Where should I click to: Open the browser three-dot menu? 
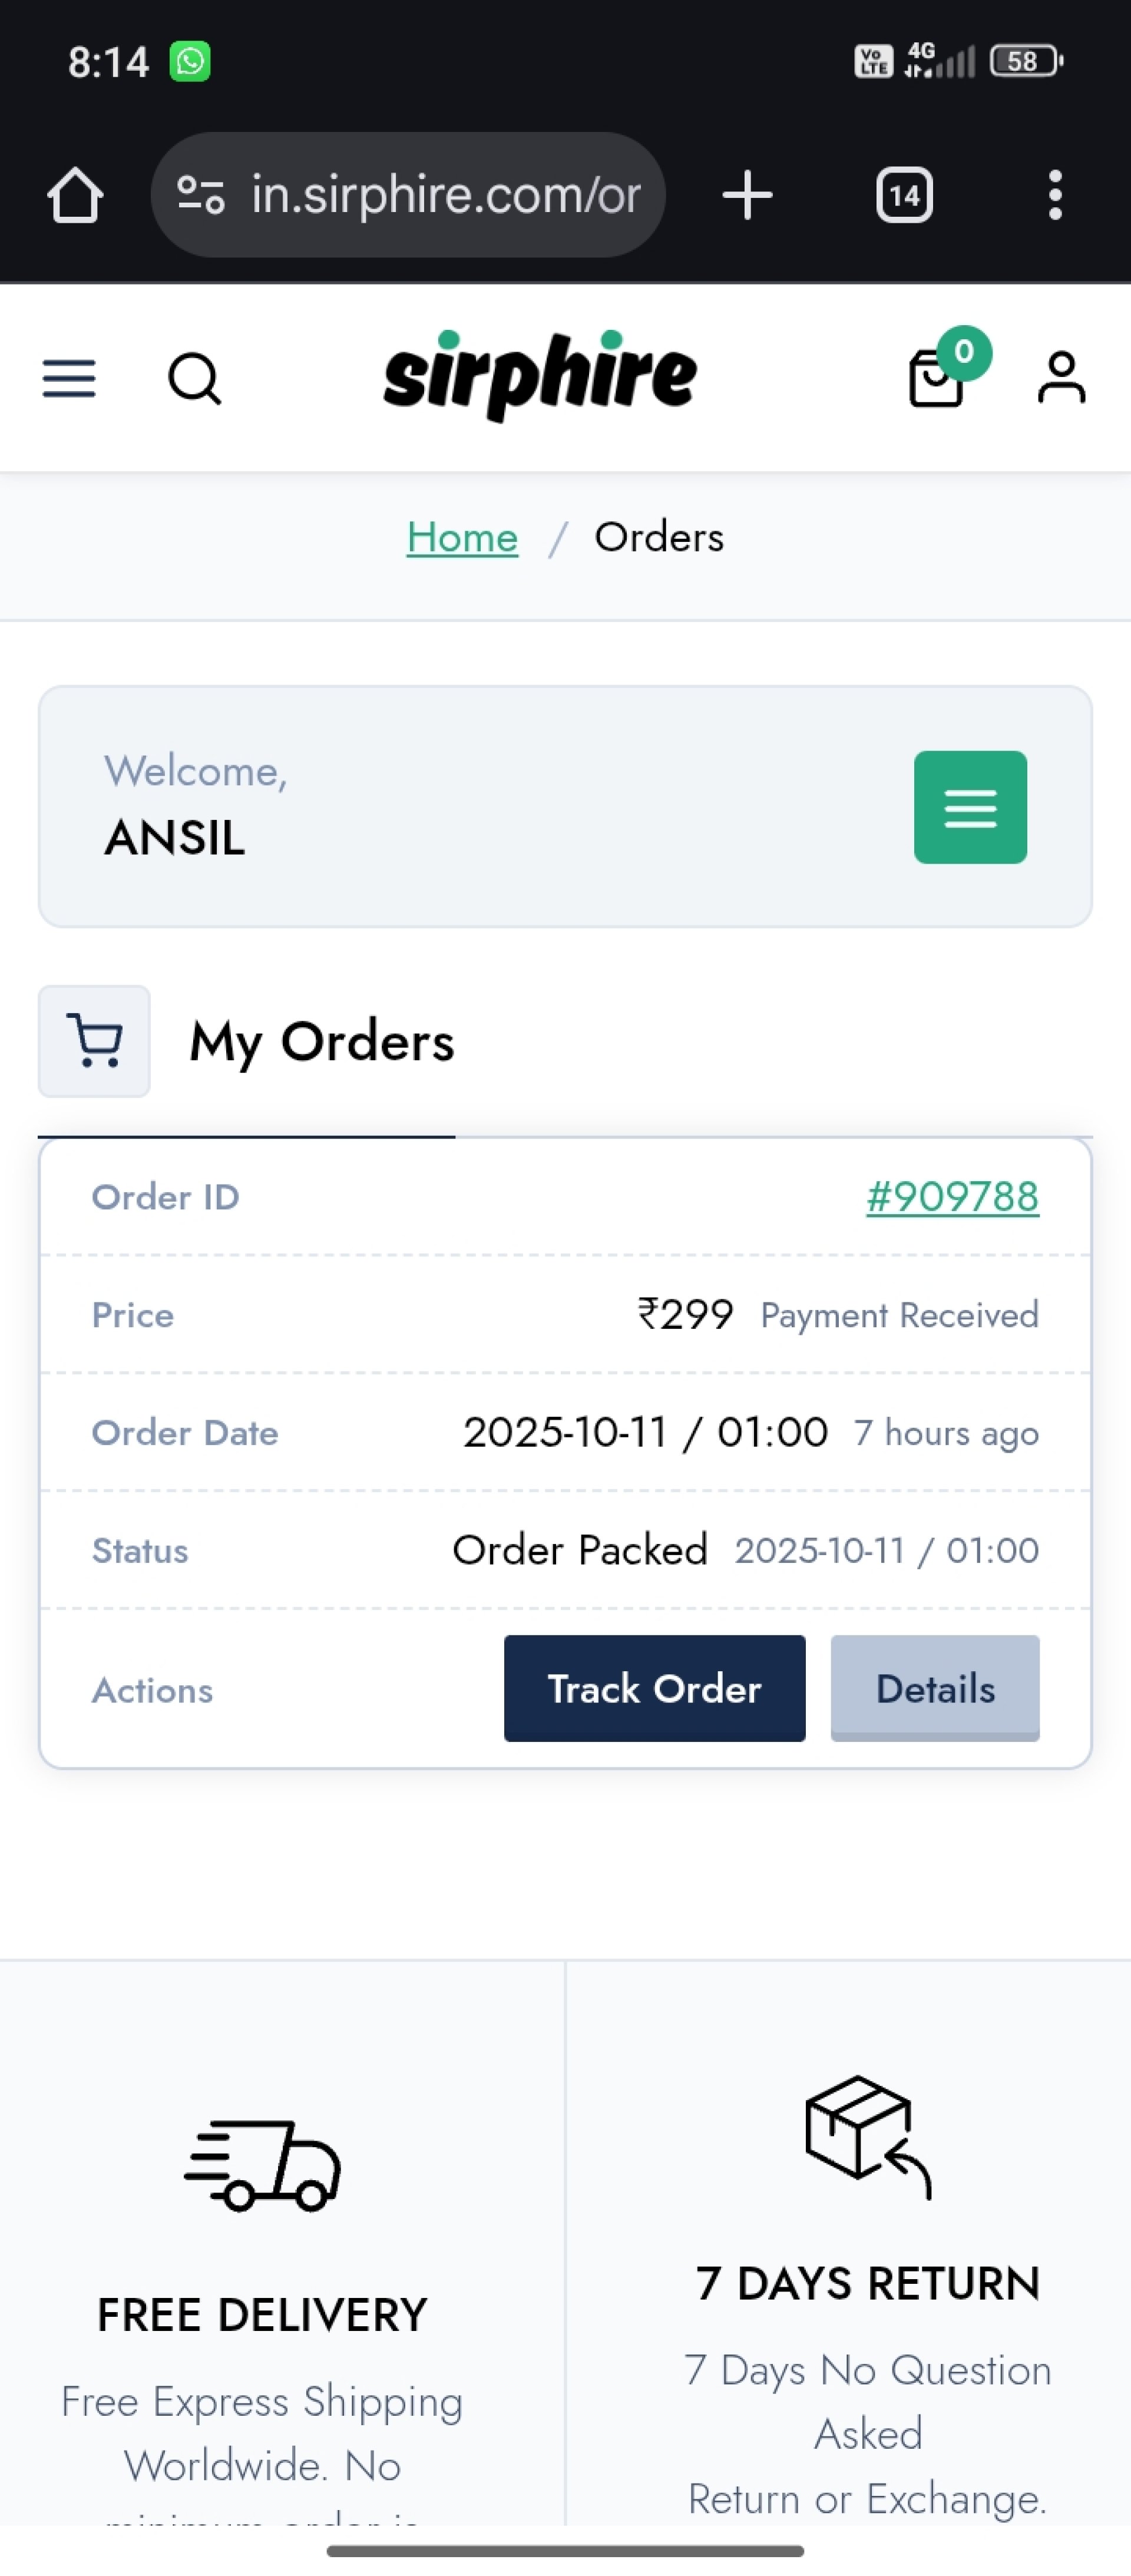pyautogui.click(x=1054, y=195)
